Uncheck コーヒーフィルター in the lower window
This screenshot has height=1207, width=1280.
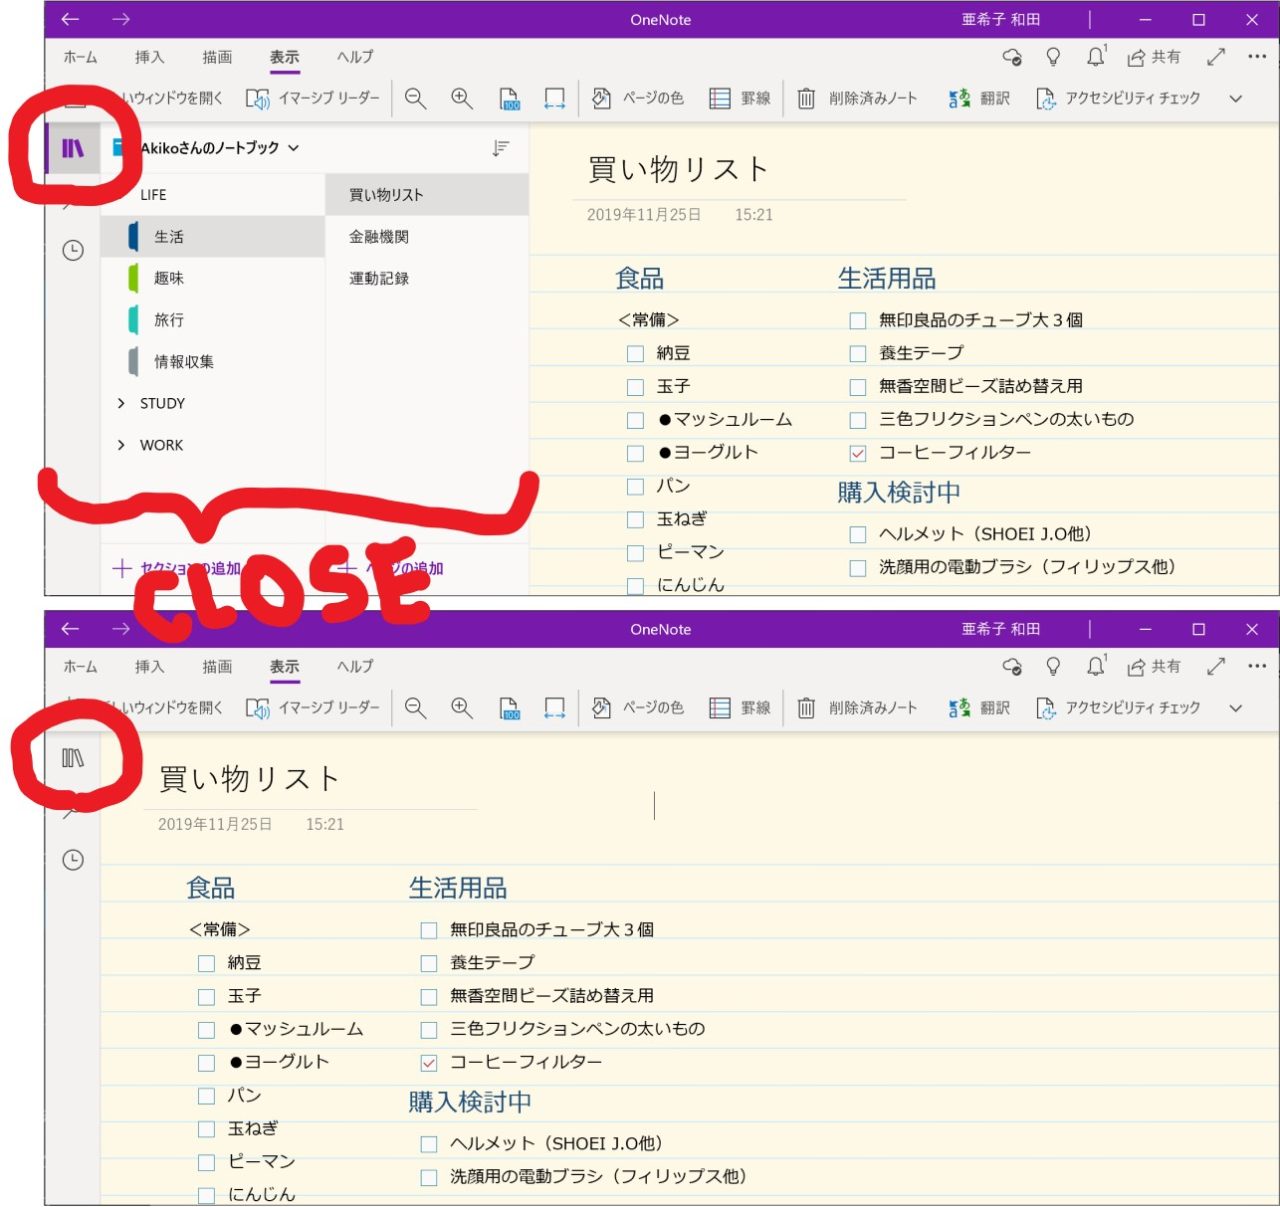429,1063
